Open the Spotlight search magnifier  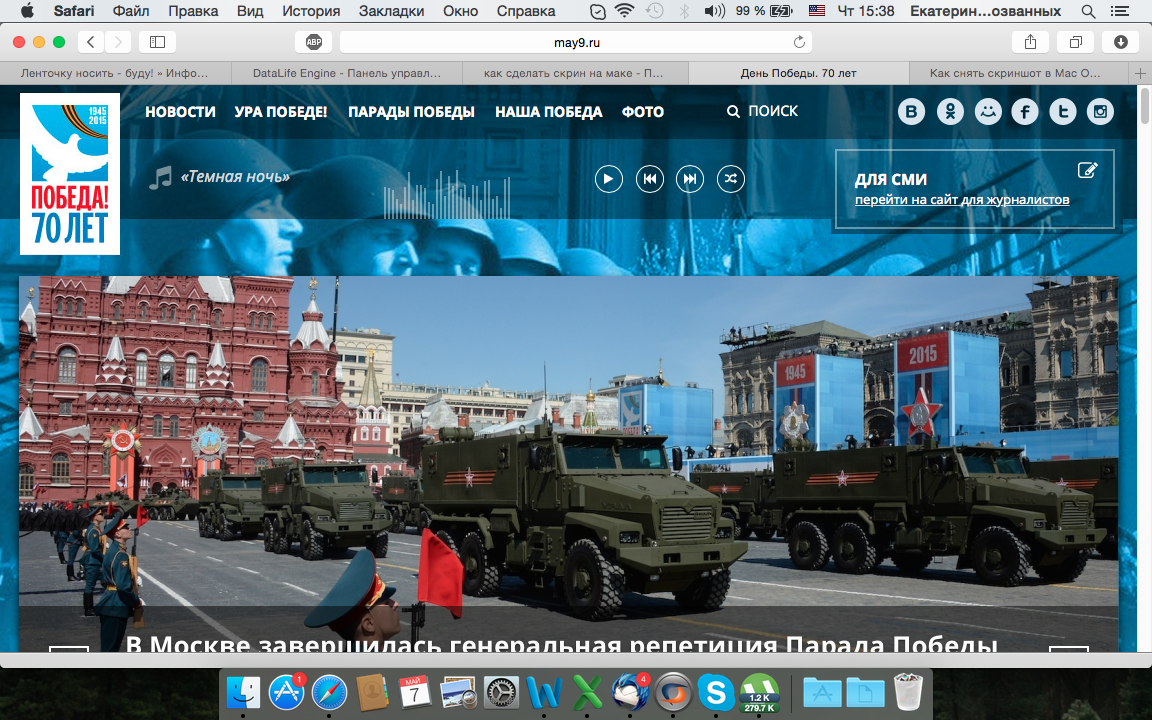(x=1089, y=12)
